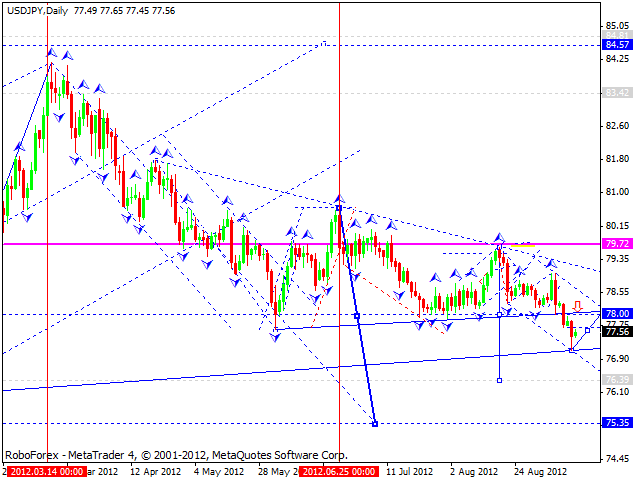Select the 78.00 blue price label
Viewport: 640px width, 480px height.
618,313
